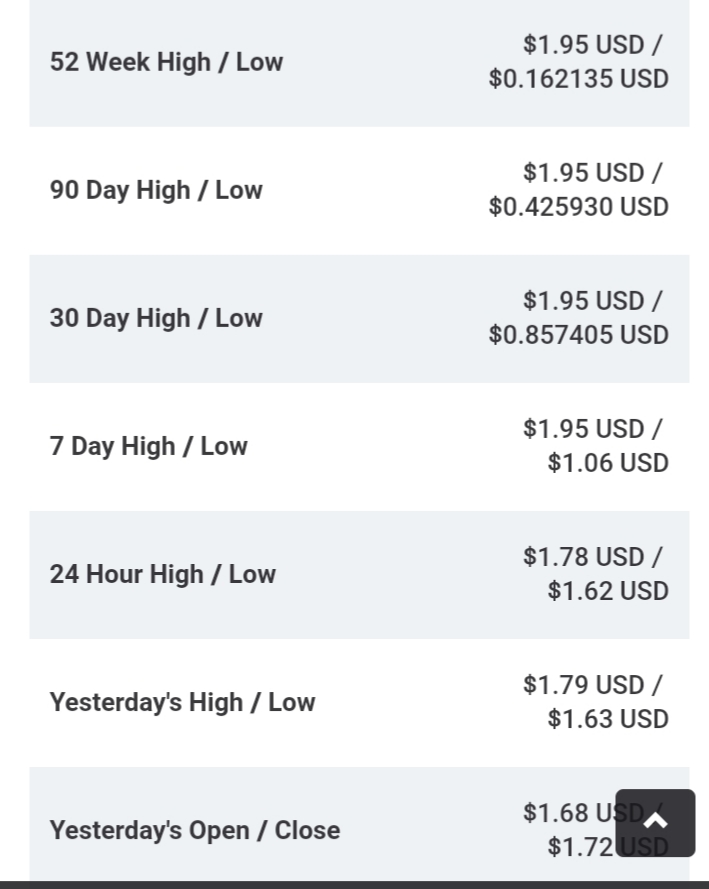Select the 30 day low $0.857405 USD value
The height and width of the screenshot is (889, 709).
click(578, 335)
